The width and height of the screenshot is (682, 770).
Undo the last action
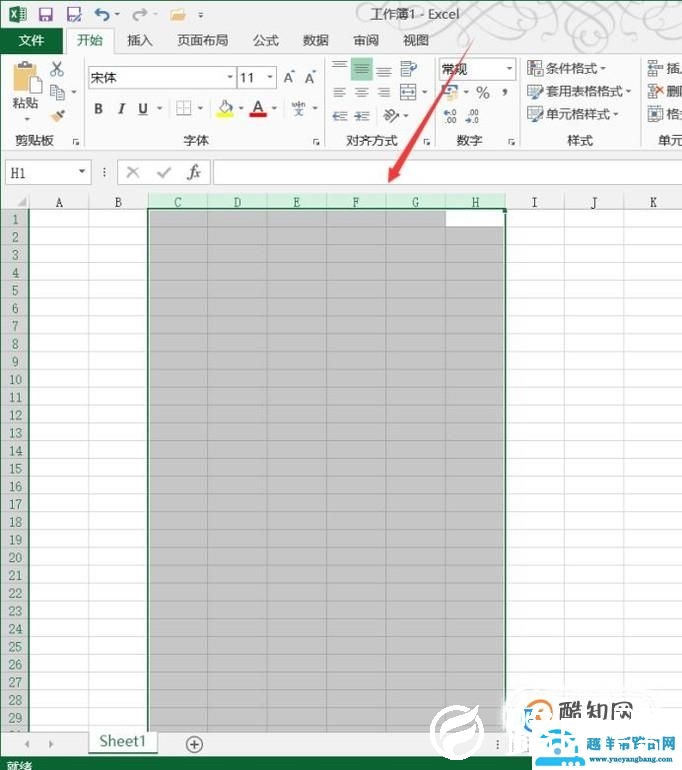pyautogui.click(x=102, y=15)
